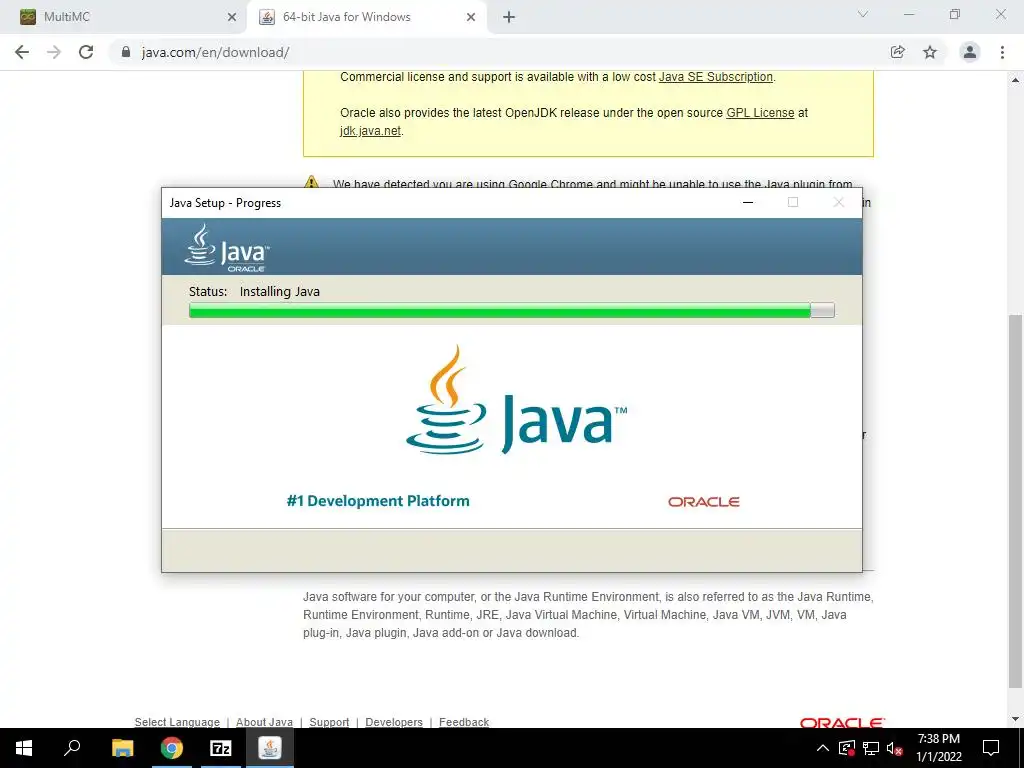Screen dimensions: 1024x768
Task: Go back to the previous page
Action: click(22, 52)
